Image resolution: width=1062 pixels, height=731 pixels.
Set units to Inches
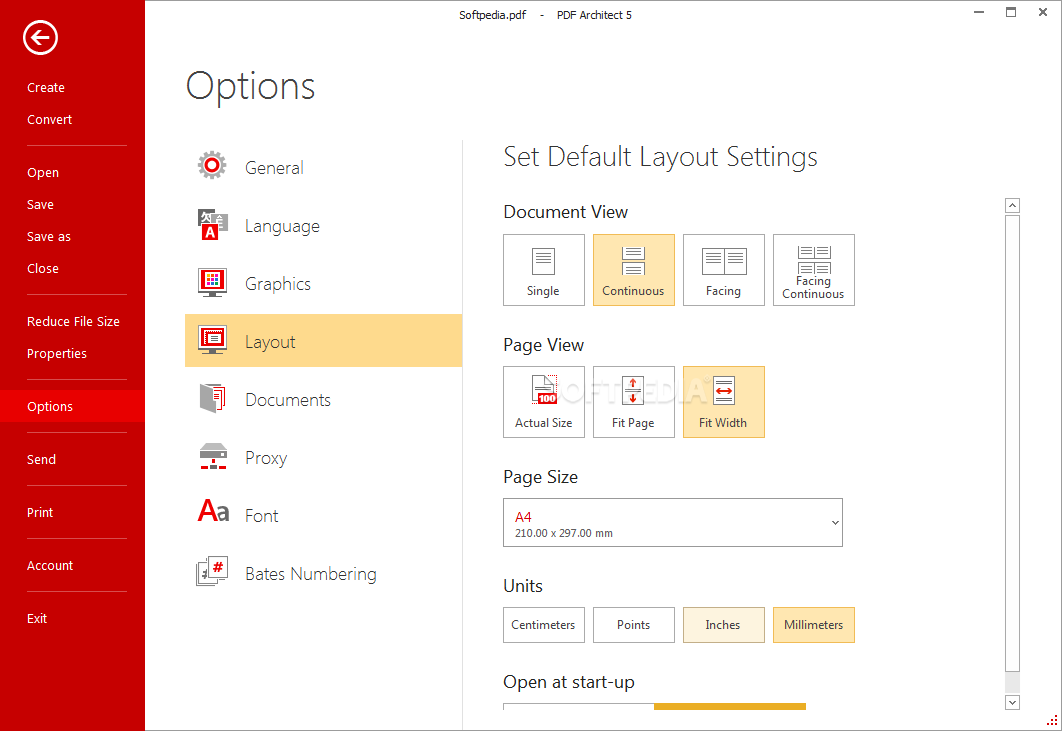[x=723, y=625]
